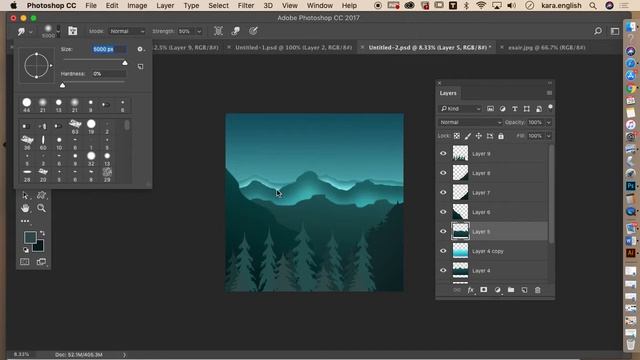The image size is (640, 360).
Task: Filter layers by shape layers icon
Action: click(527, 109)
